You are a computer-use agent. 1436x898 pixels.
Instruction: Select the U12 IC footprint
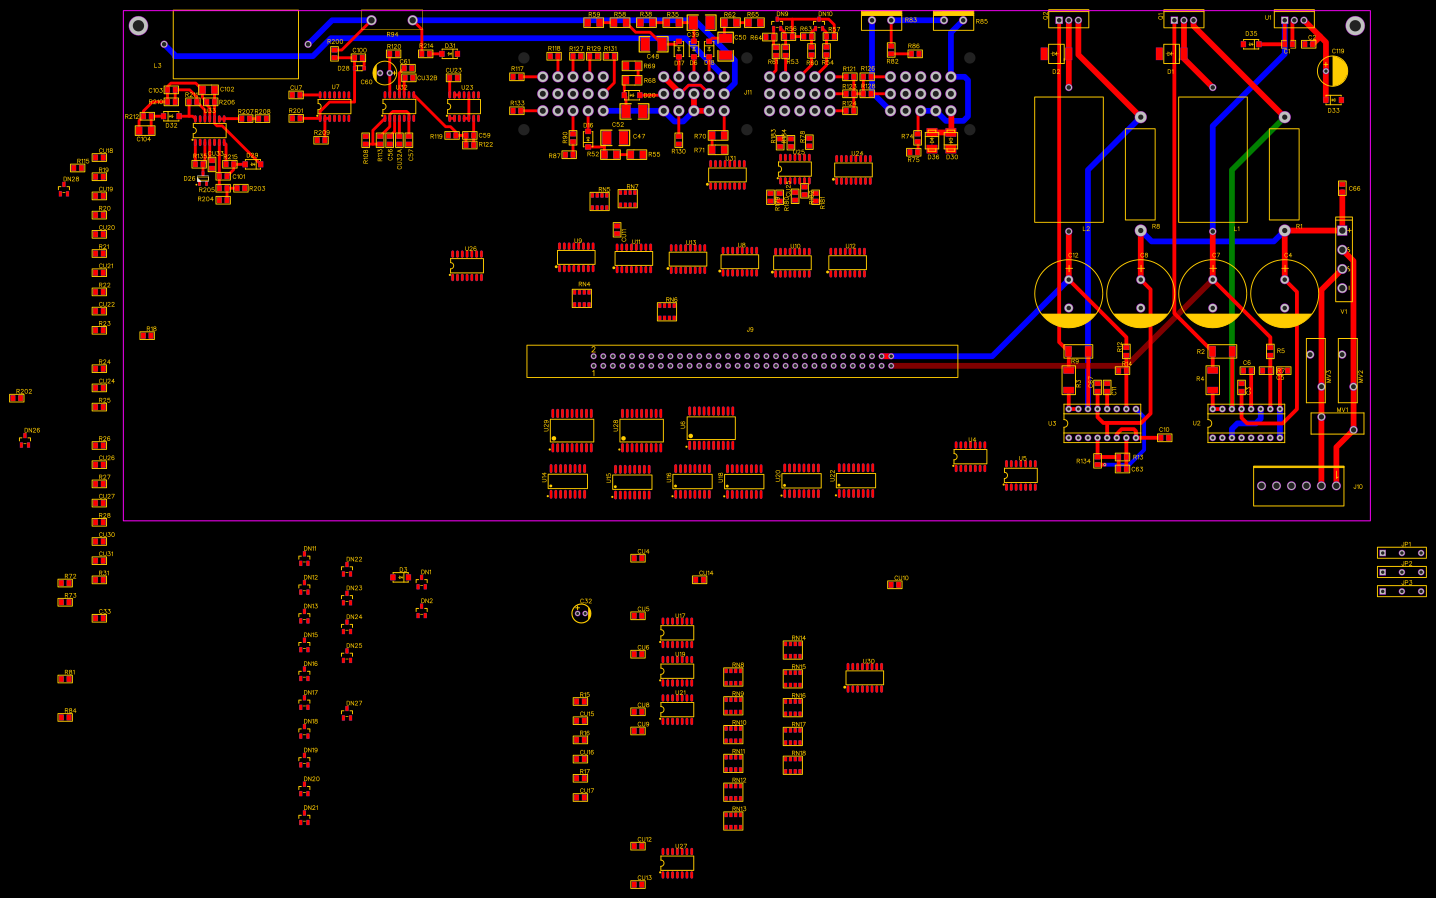848,262
